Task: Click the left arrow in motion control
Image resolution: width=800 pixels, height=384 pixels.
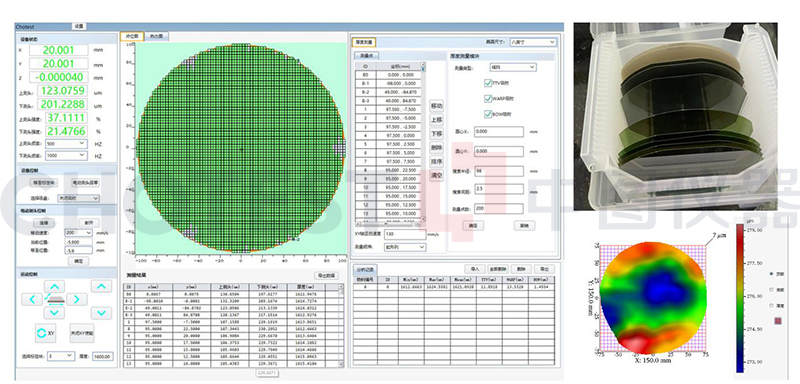Action: click(x=32, y=299)
